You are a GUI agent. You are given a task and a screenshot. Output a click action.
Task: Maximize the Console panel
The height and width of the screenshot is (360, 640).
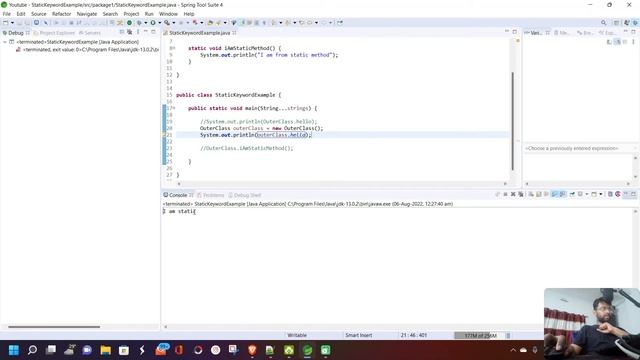633,194
